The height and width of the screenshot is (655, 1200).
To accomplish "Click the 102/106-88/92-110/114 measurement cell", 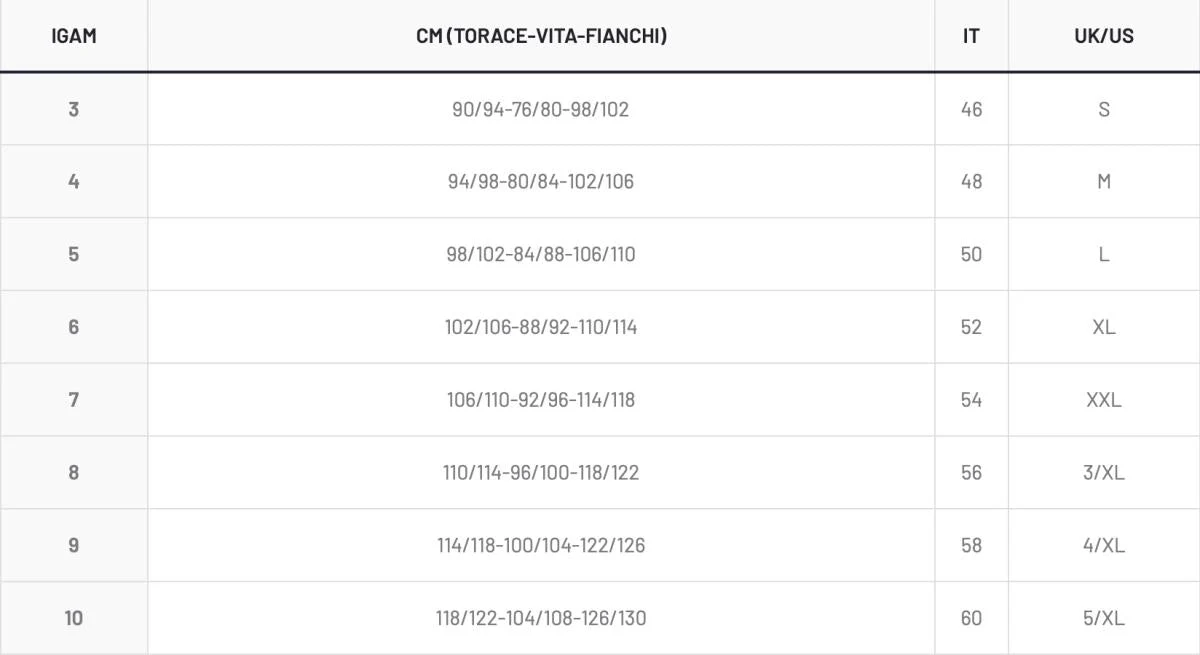I will [541, 327].
